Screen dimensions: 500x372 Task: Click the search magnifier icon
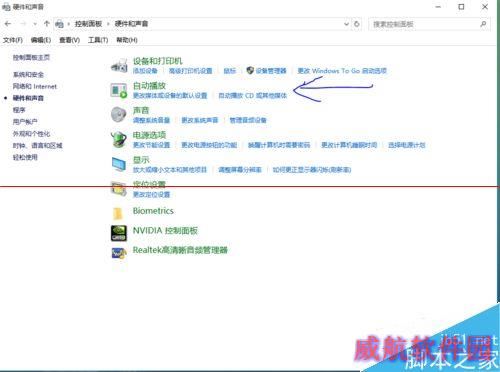point(483,24)
